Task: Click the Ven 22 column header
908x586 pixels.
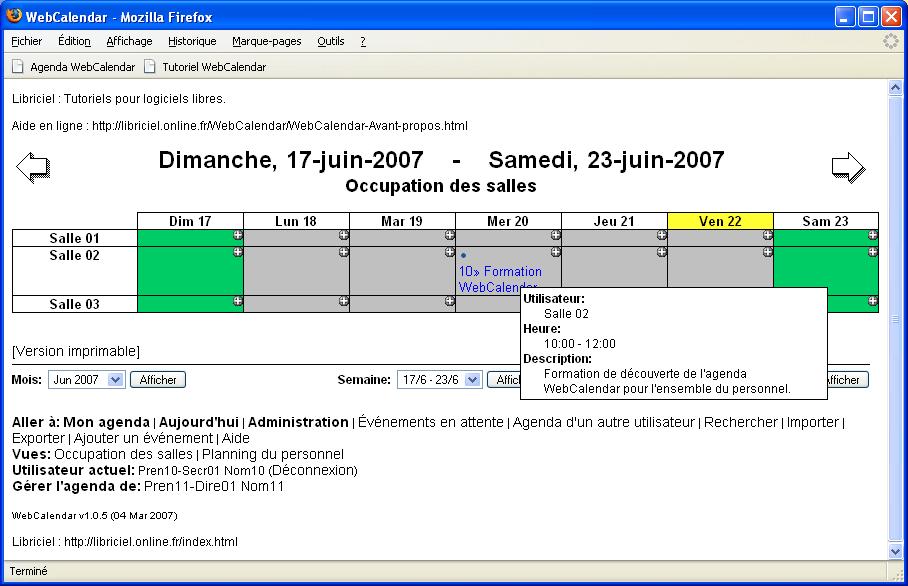Action: tap(720, 221)
